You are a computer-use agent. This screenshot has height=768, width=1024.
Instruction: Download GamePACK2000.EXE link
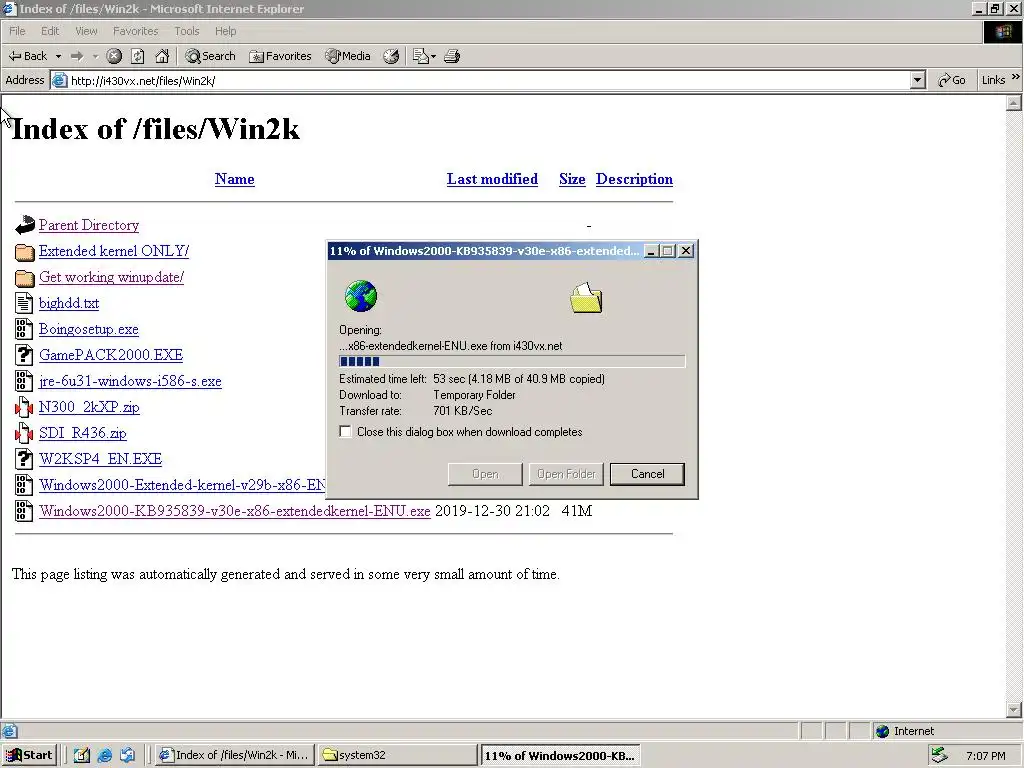(111, 355)
